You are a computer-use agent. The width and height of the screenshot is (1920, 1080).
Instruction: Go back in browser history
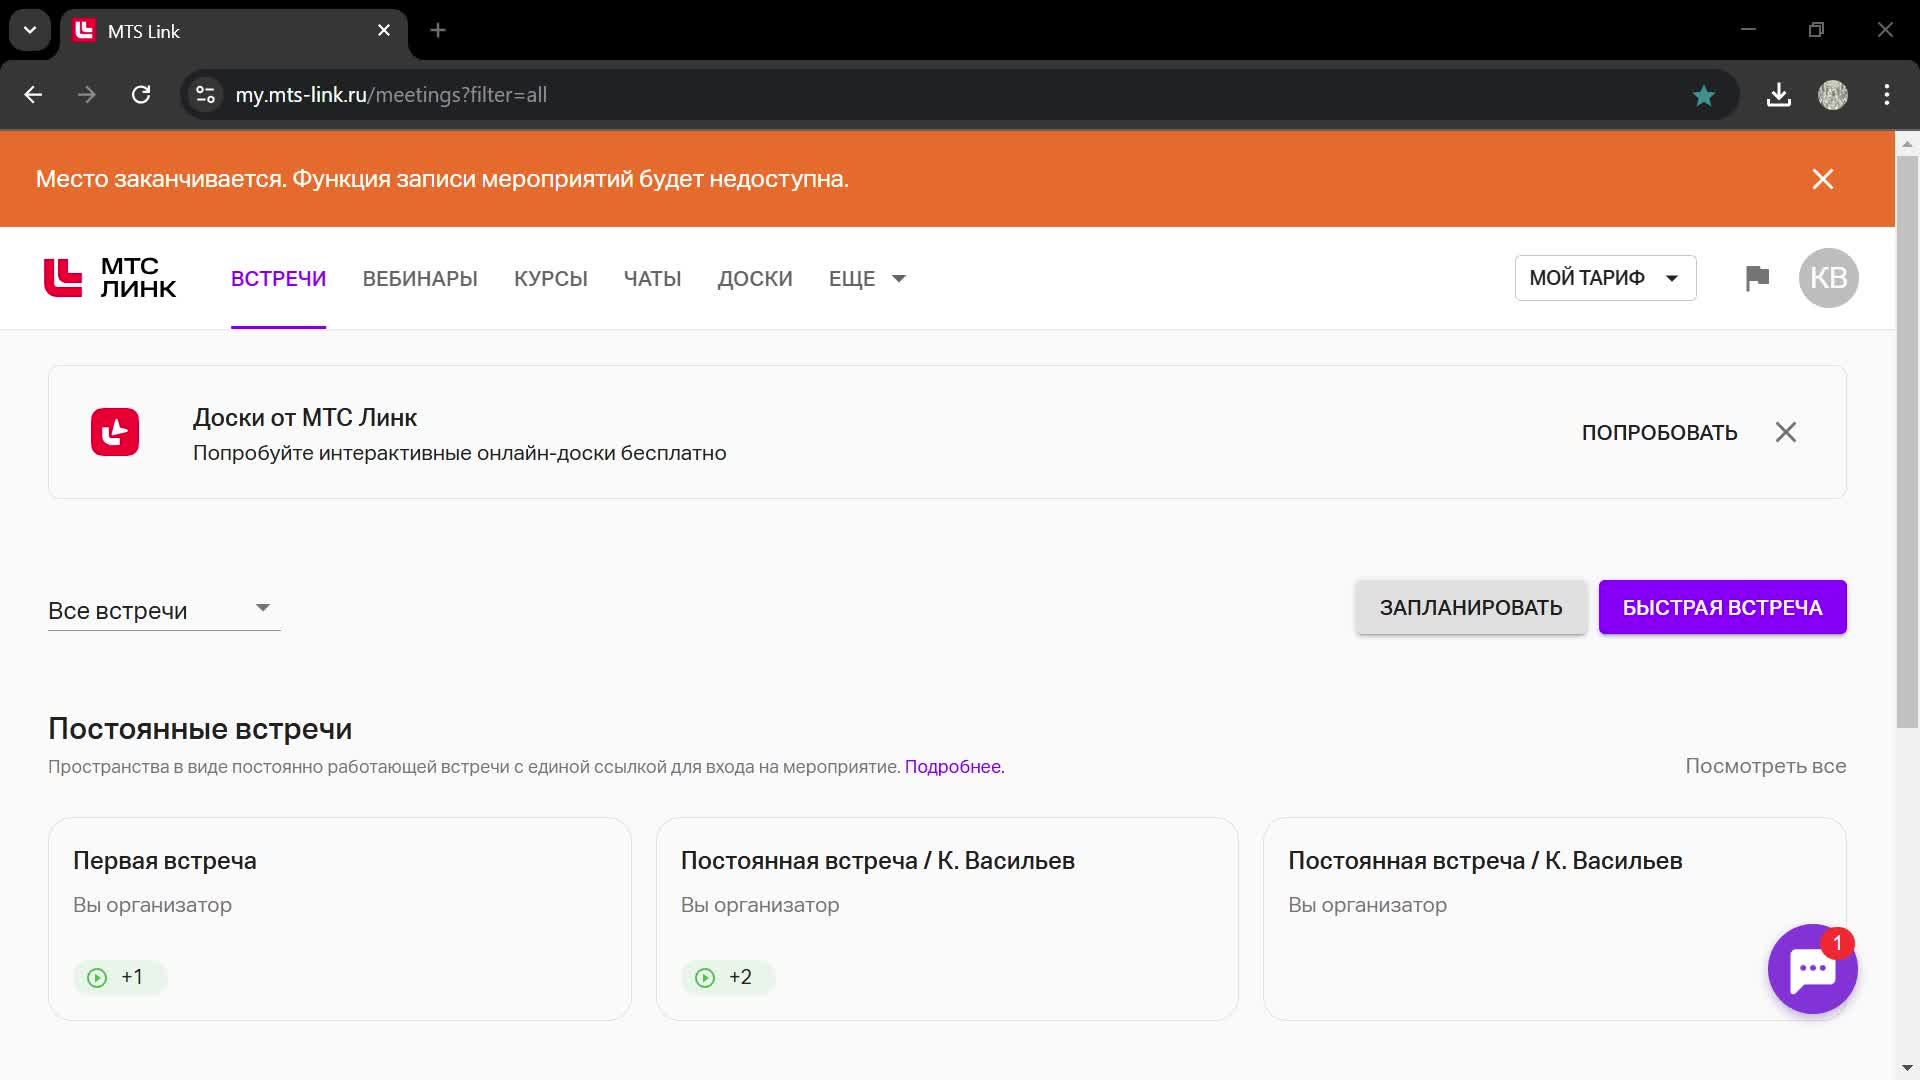click(x=33, y=95)
